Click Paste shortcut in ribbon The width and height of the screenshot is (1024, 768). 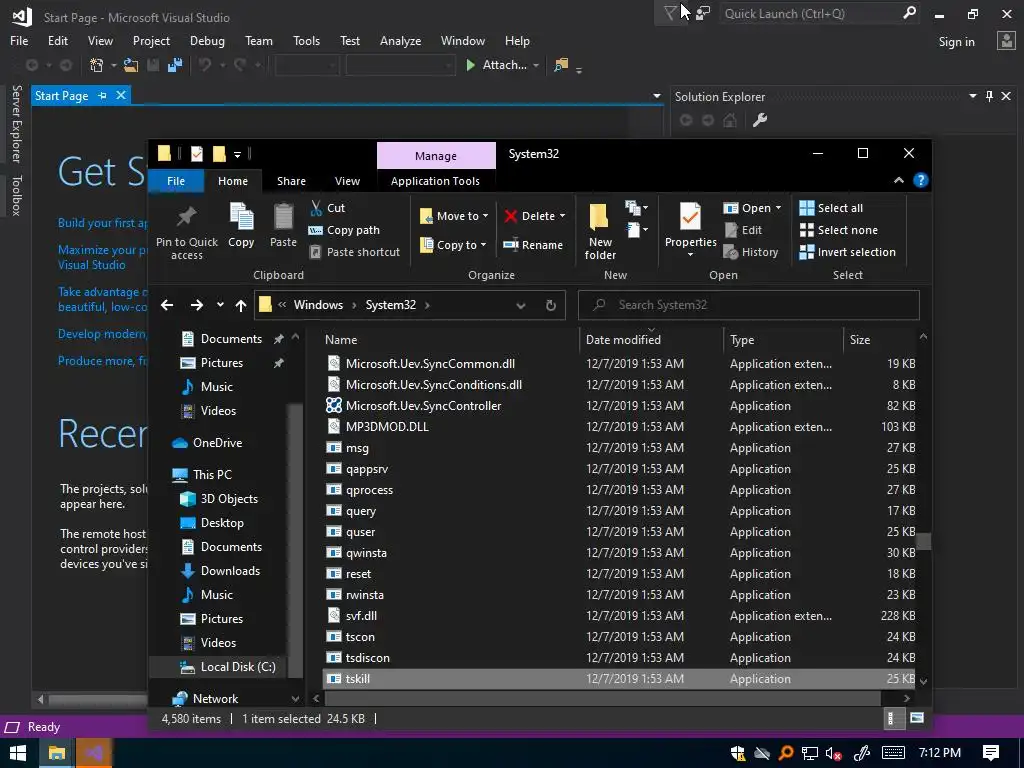[x=354, y=252]
